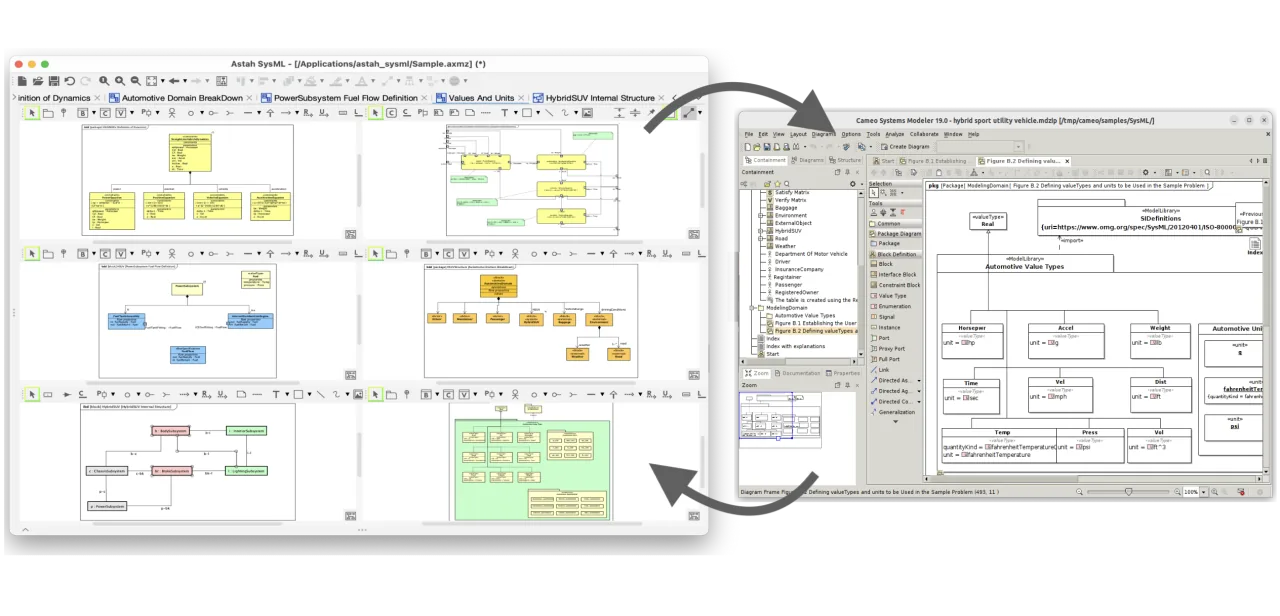
Task: Pick Signal in the Cameo palette
Action: click(882, 317)
